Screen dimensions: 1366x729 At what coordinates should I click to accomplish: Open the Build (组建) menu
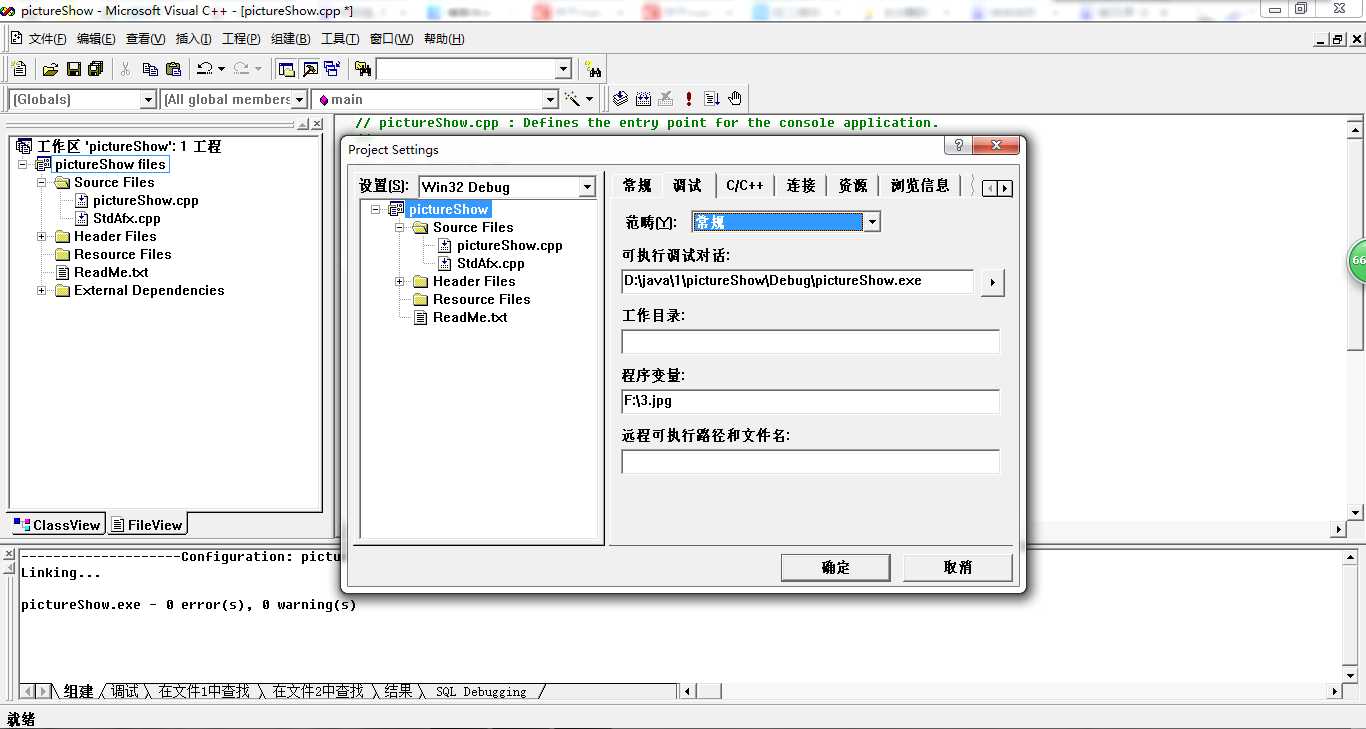(x=290, y=39)
